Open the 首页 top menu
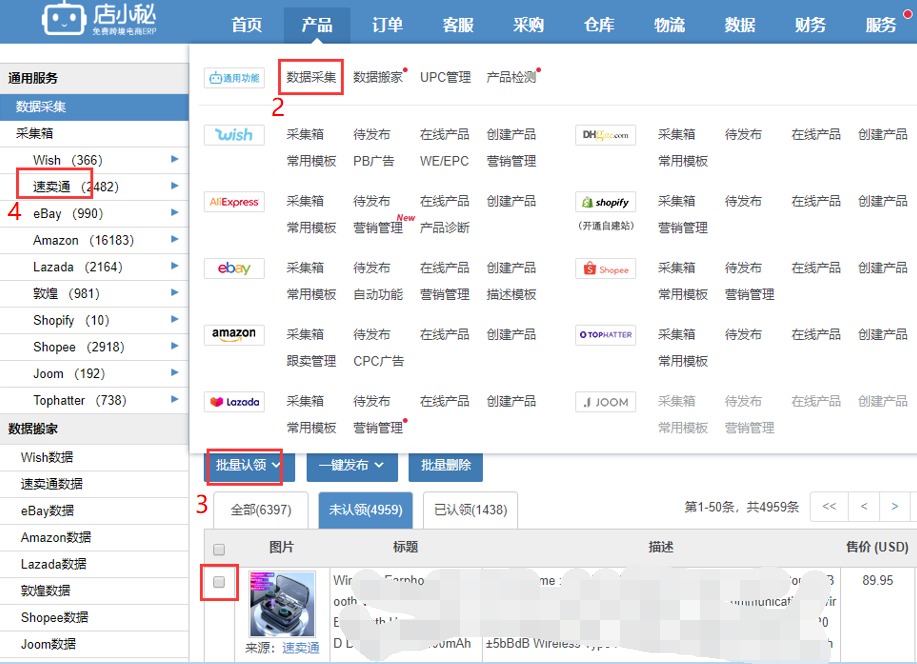 click(x=246, y=25)
